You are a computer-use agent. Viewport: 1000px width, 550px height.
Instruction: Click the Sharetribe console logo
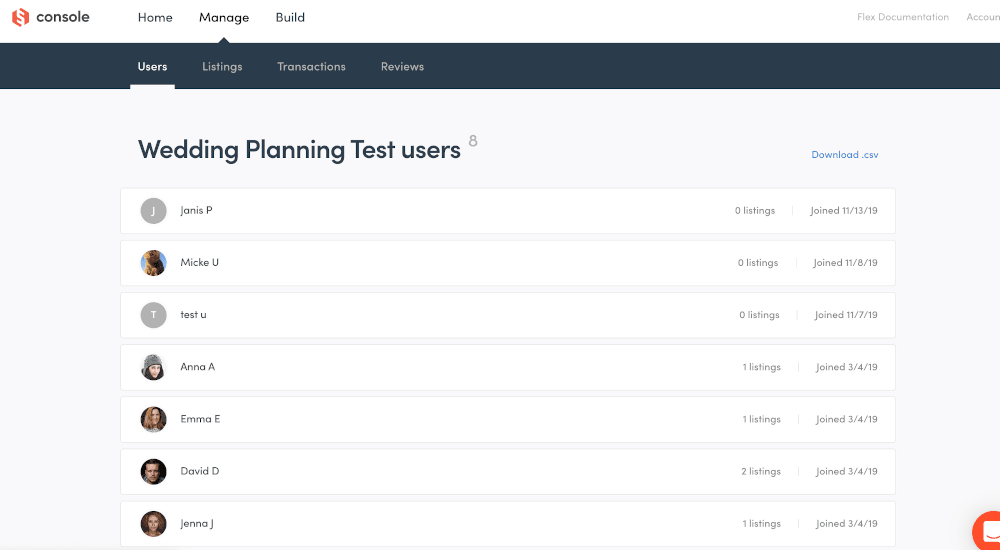point(50,17)
